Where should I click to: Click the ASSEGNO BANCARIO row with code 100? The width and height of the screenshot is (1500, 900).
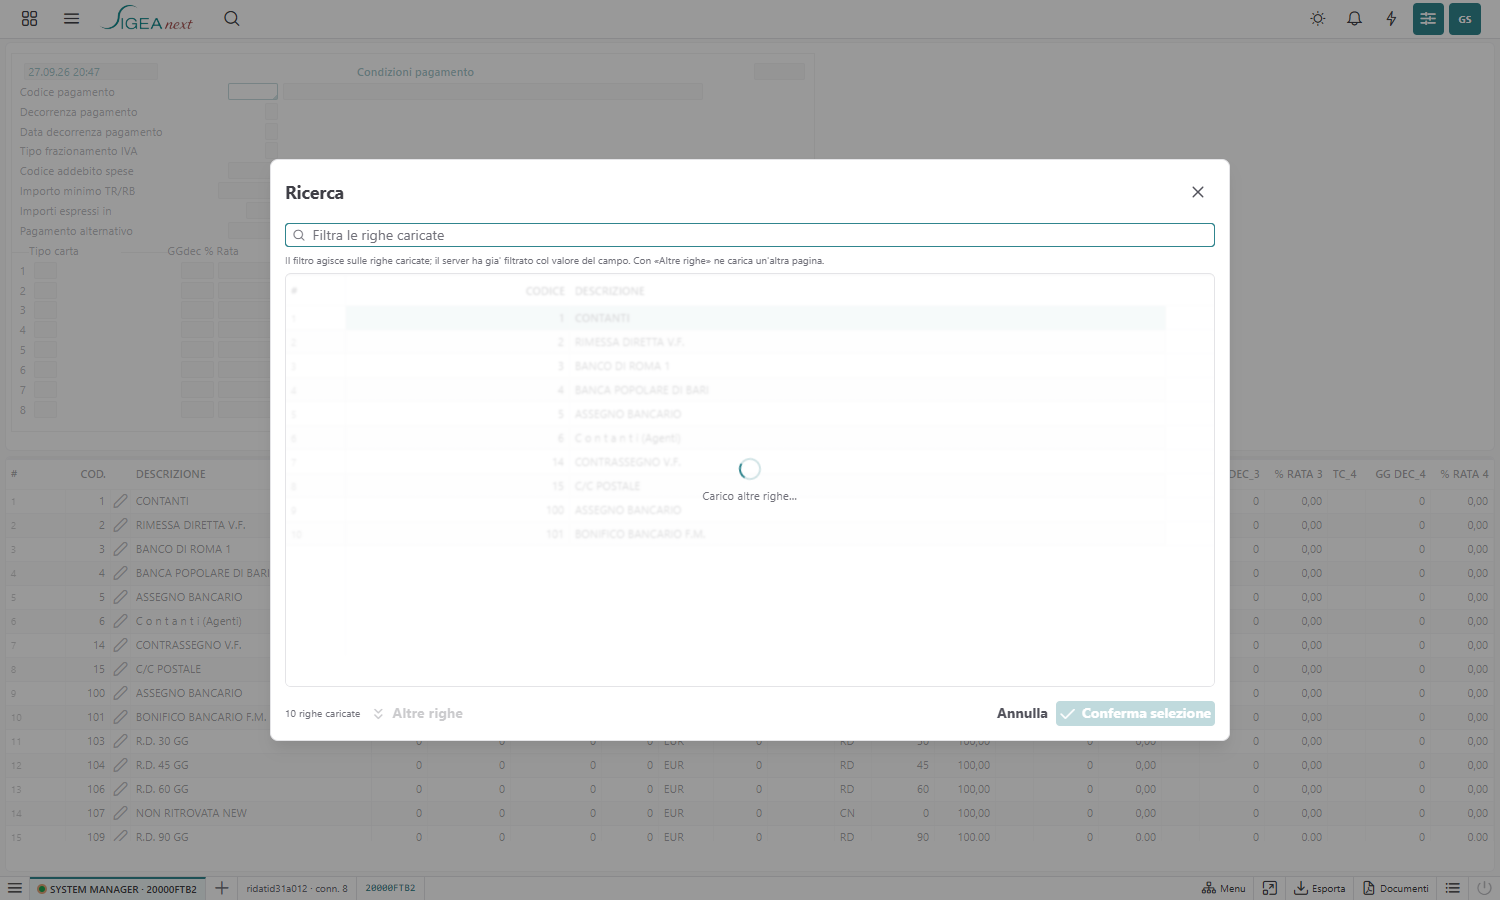point(189,693)
